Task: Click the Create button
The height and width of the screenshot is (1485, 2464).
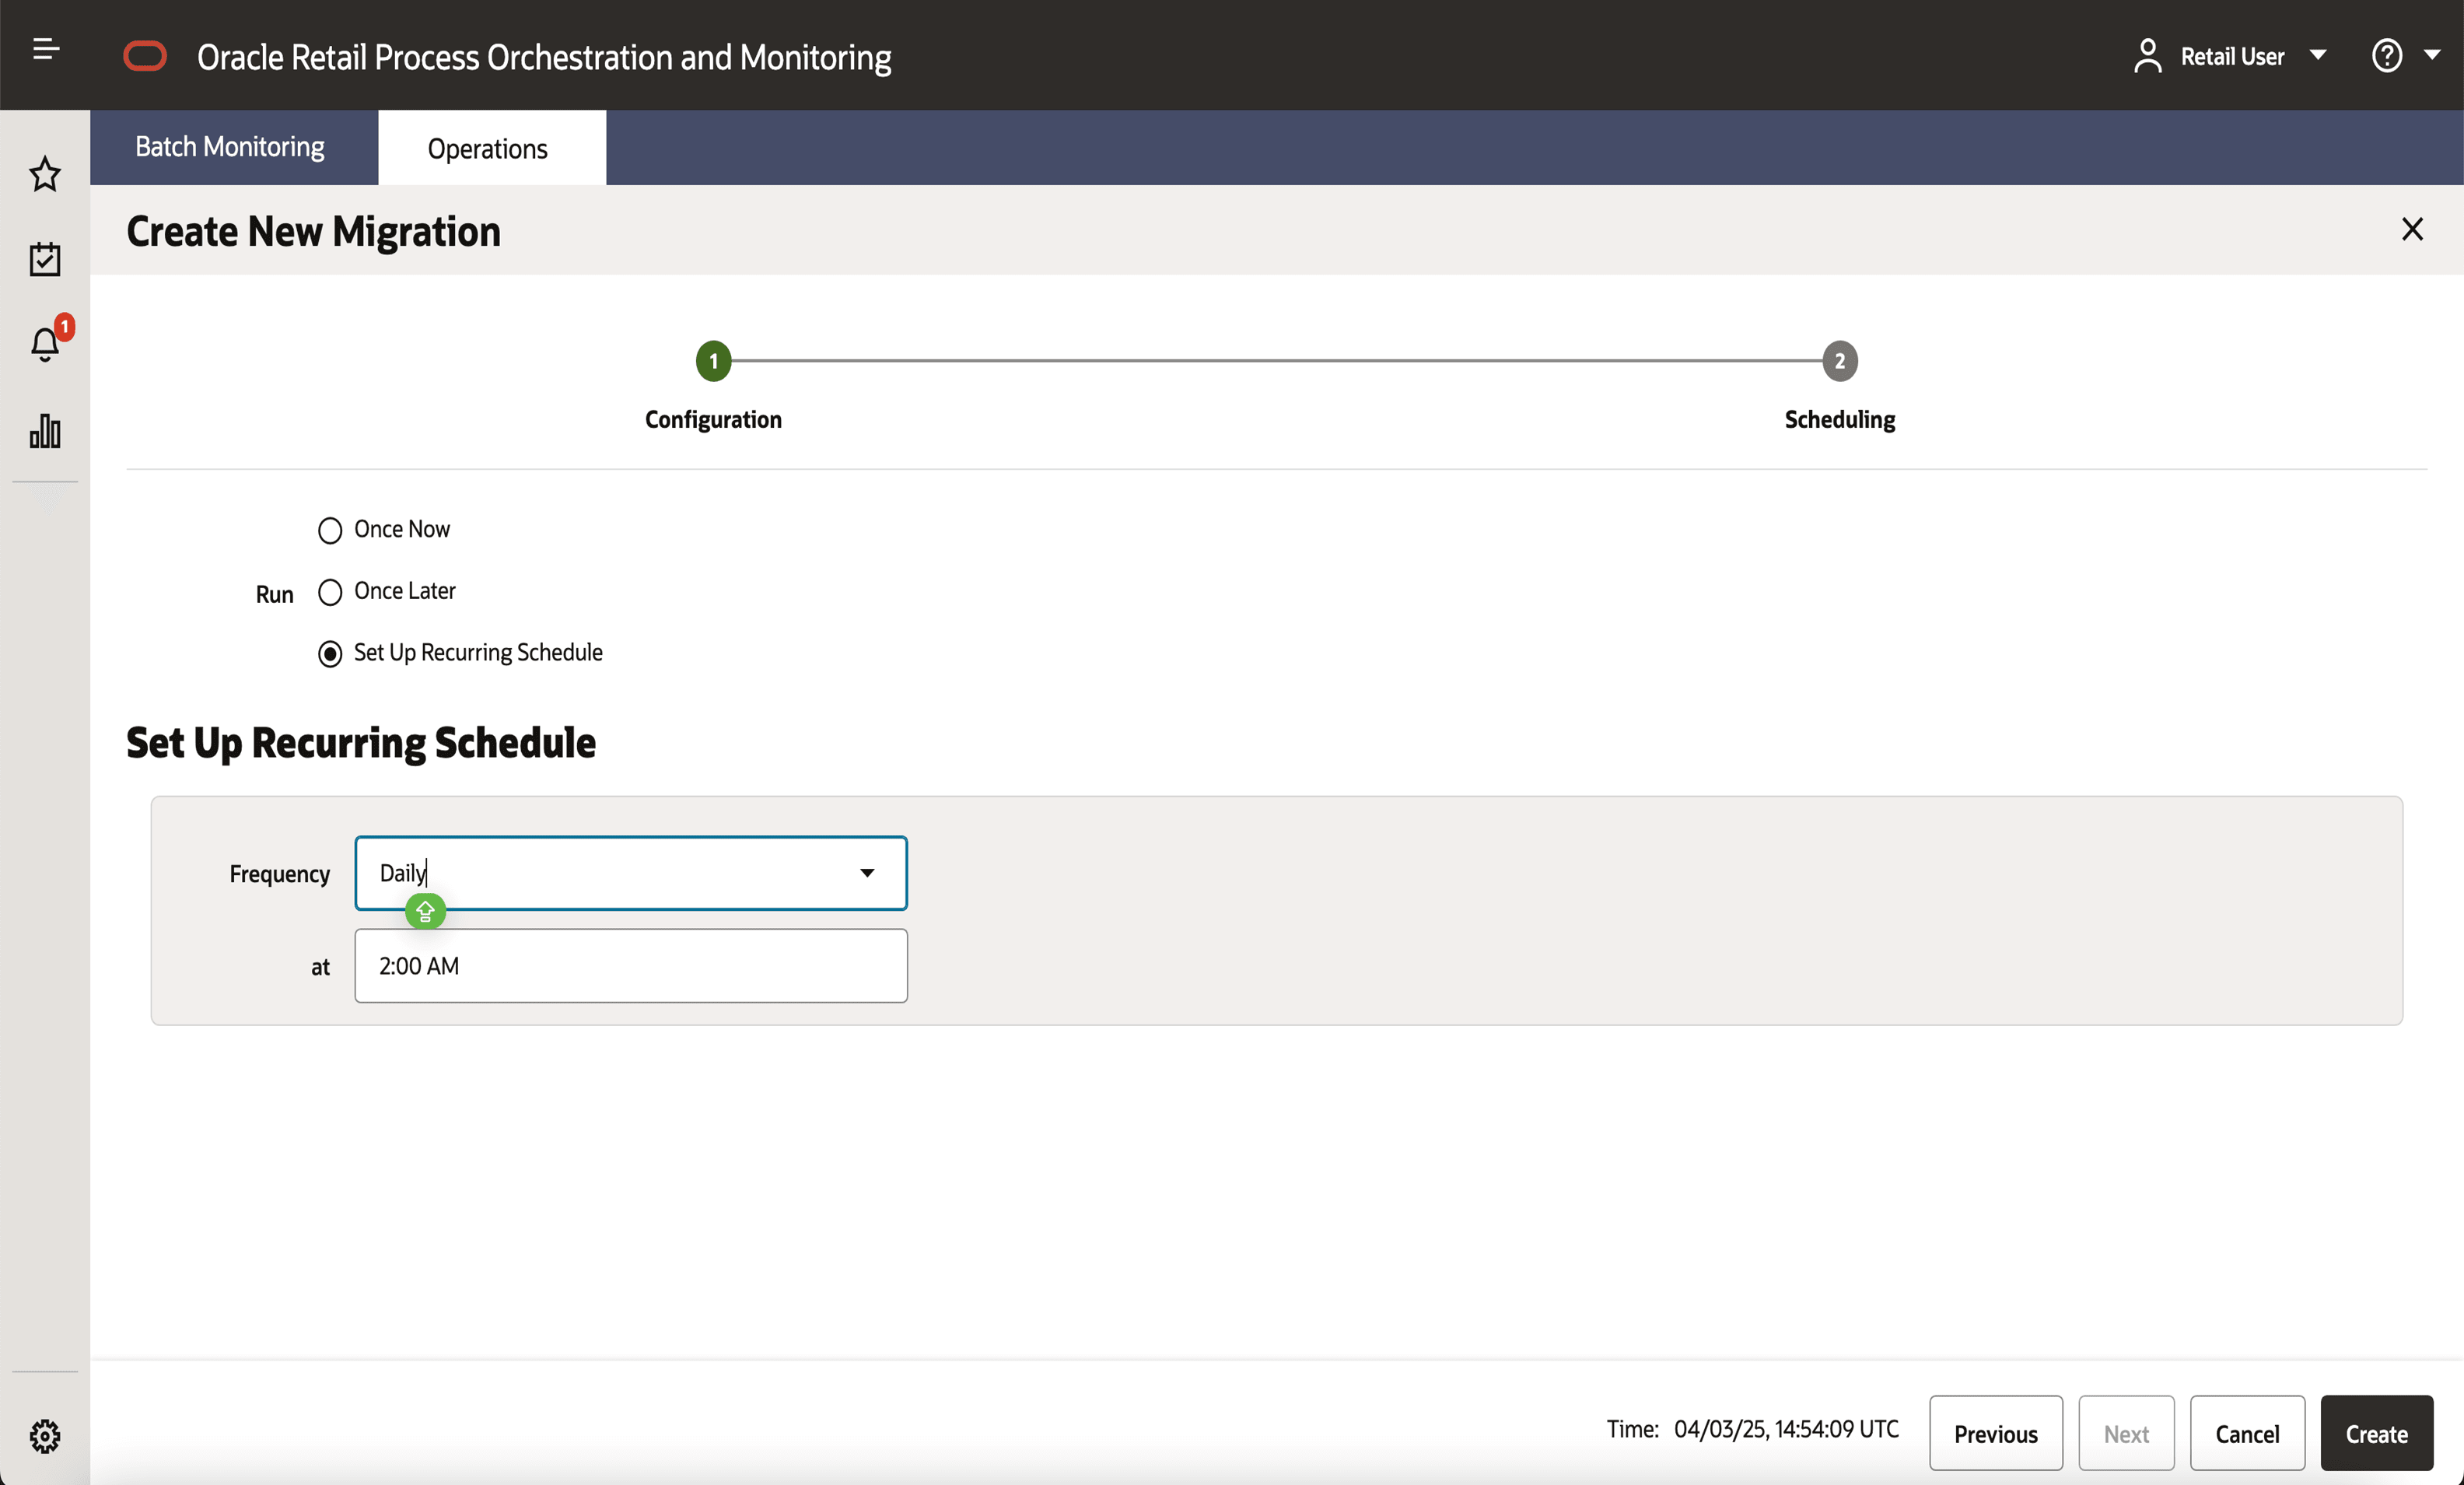Action: click(2377, 1433)
